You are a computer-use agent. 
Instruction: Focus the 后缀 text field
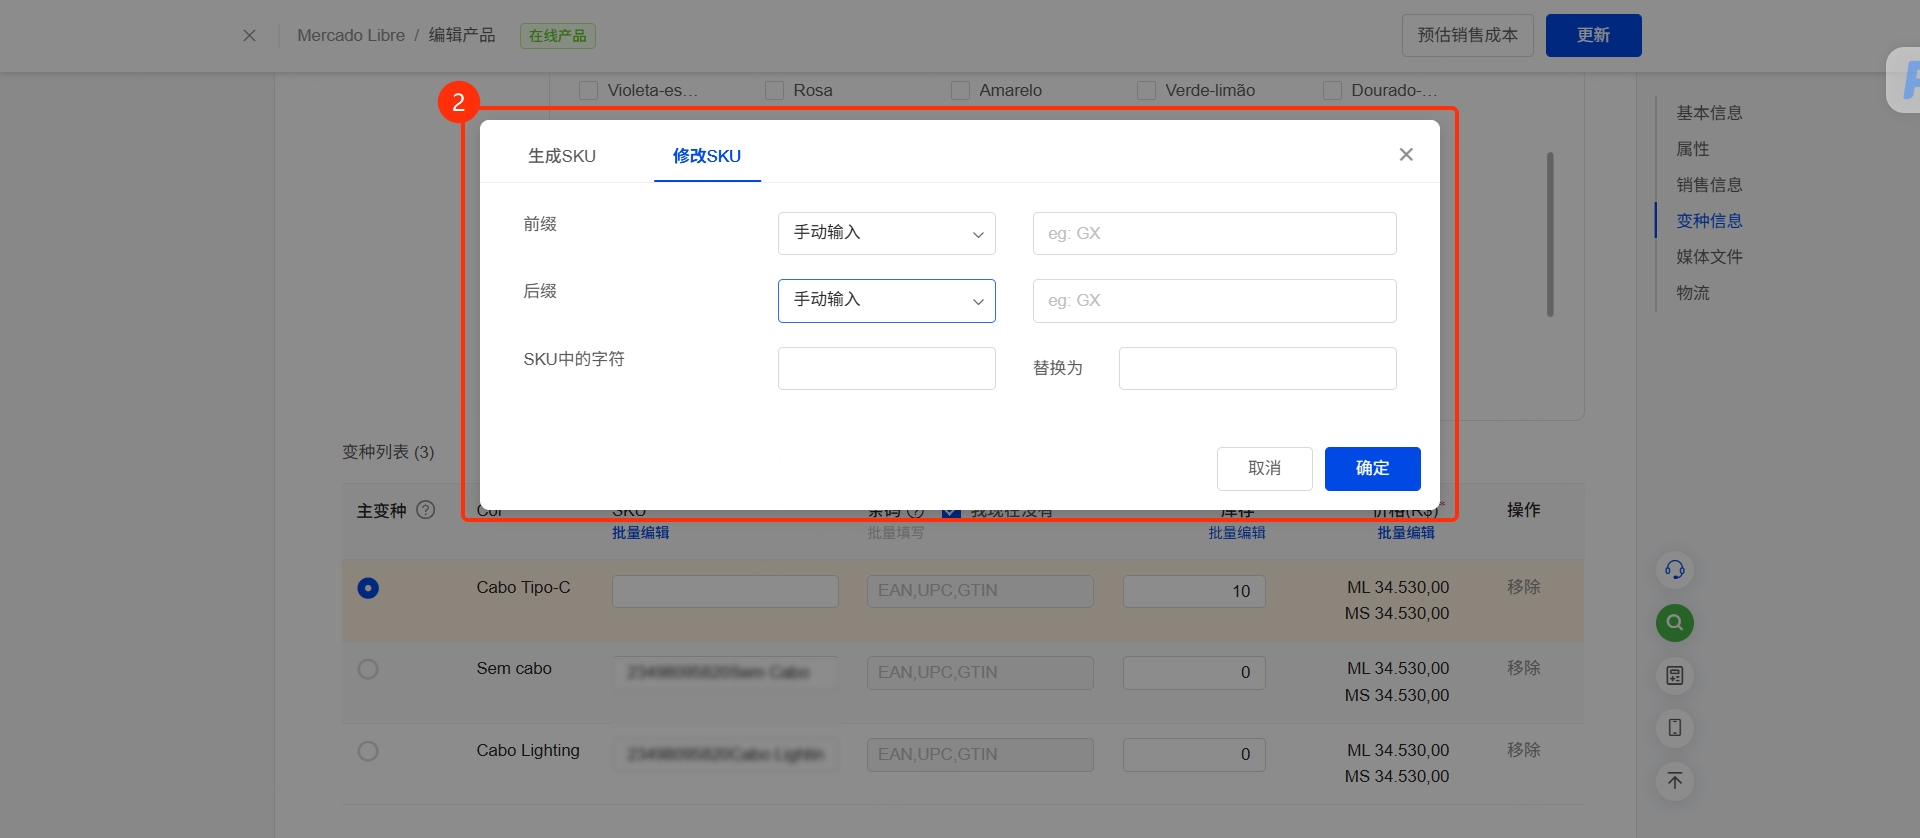1215,301
